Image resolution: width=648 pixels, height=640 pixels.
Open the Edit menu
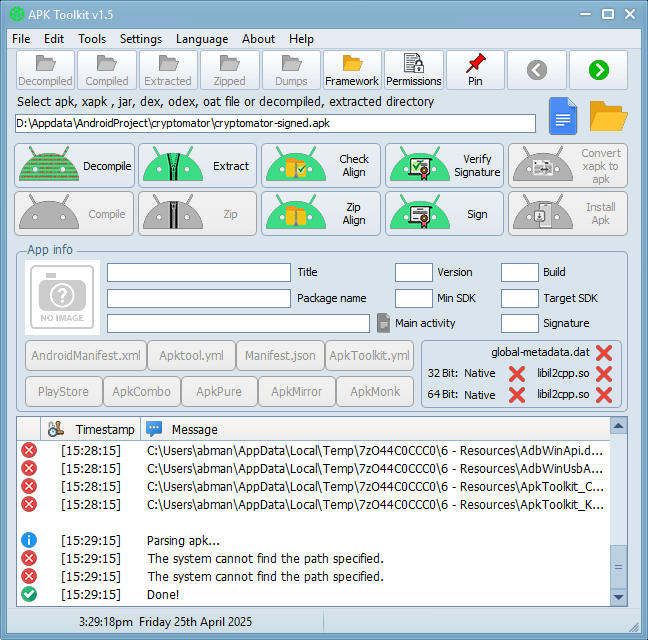(x=54, y=39)
